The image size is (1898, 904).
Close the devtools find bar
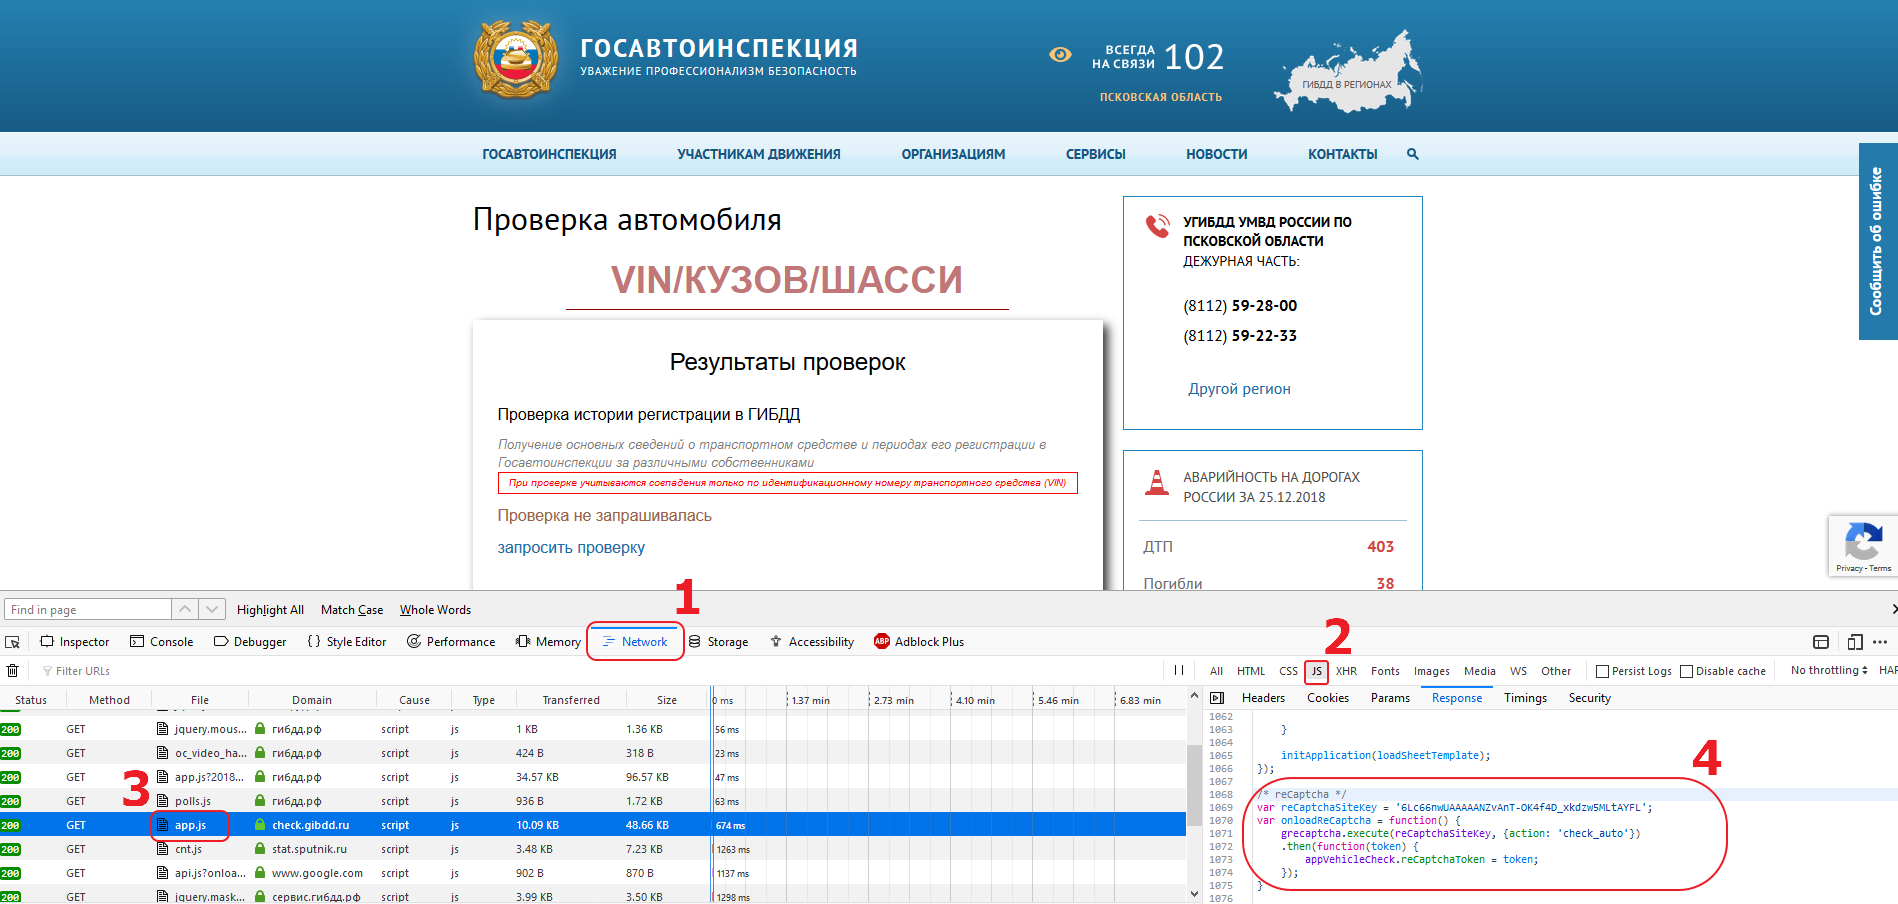click(x=1894, y=609)
